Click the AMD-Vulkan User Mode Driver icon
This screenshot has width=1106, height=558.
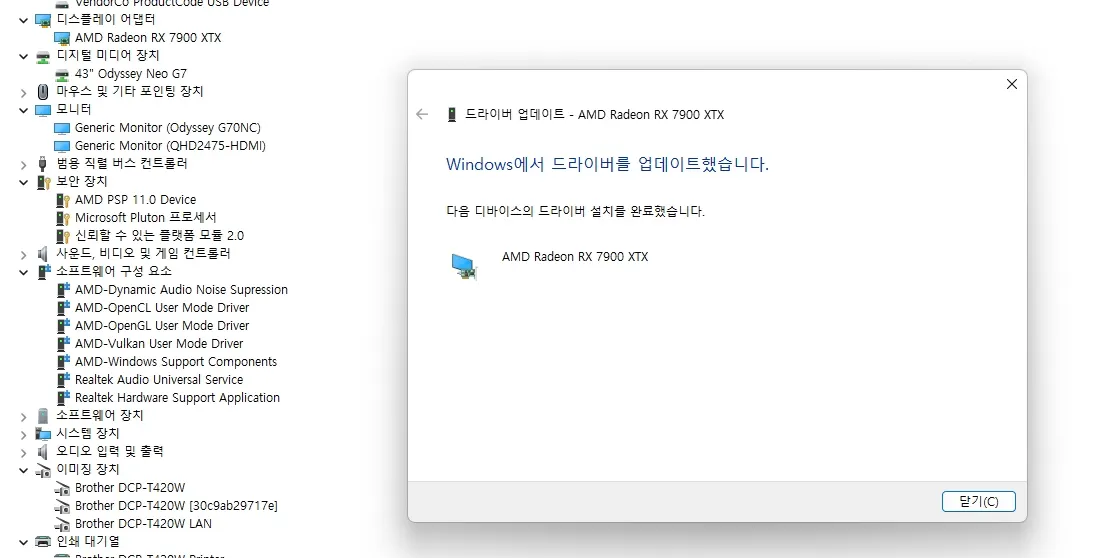pyautogui.click(x=63, y=344)
